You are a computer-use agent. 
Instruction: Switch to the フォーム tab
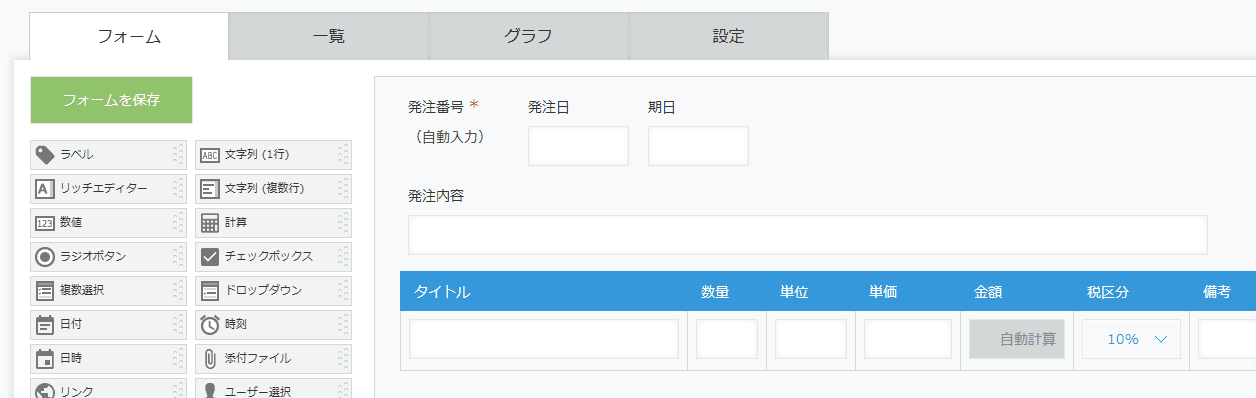coord(129,37)
